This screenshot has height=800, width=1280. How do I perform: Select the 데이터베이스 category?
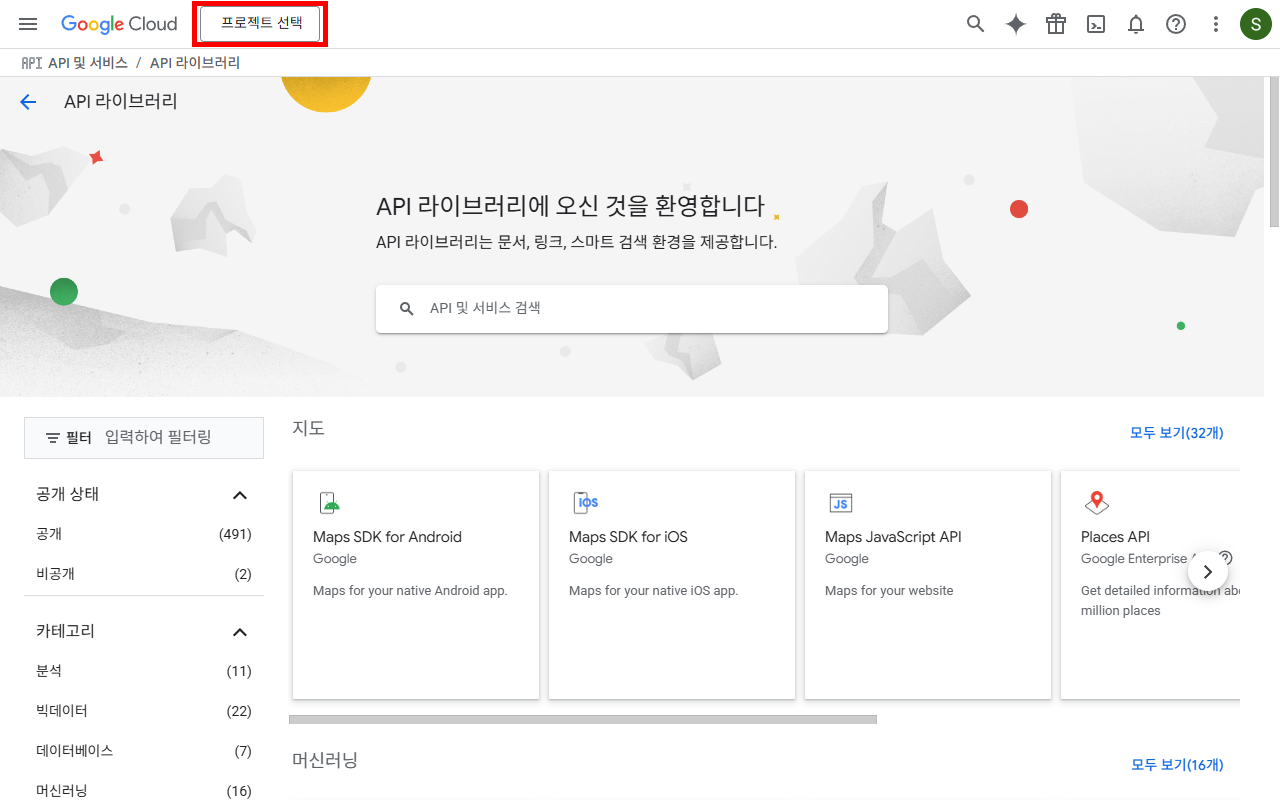coord(144,751)
